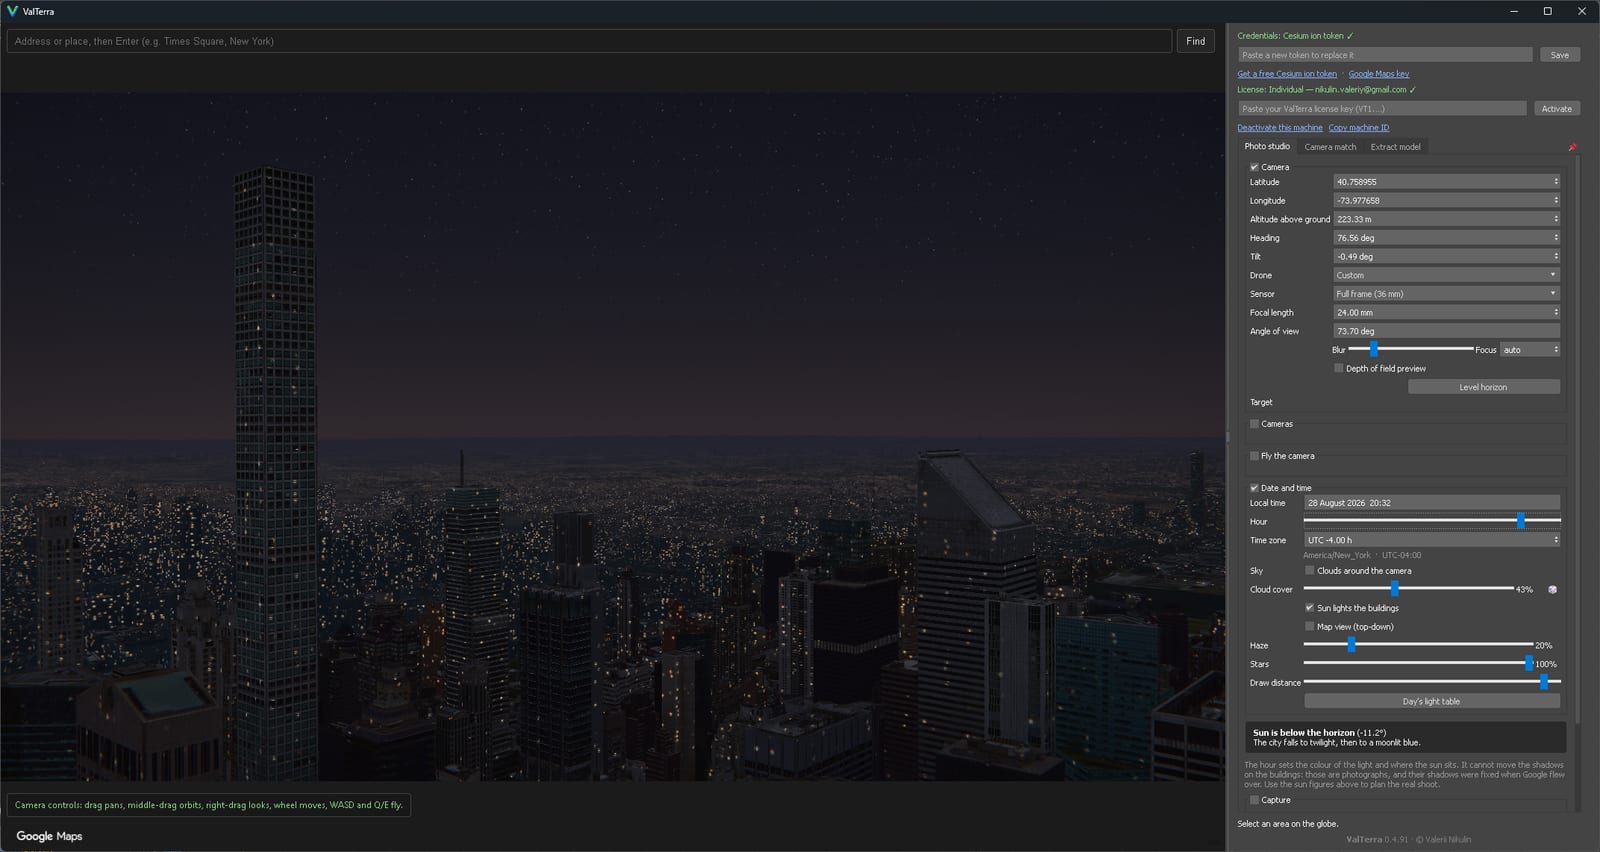Open the Day's light table
The width and height of the screenshot is (1600, 852).
(x=1431, y=702)
